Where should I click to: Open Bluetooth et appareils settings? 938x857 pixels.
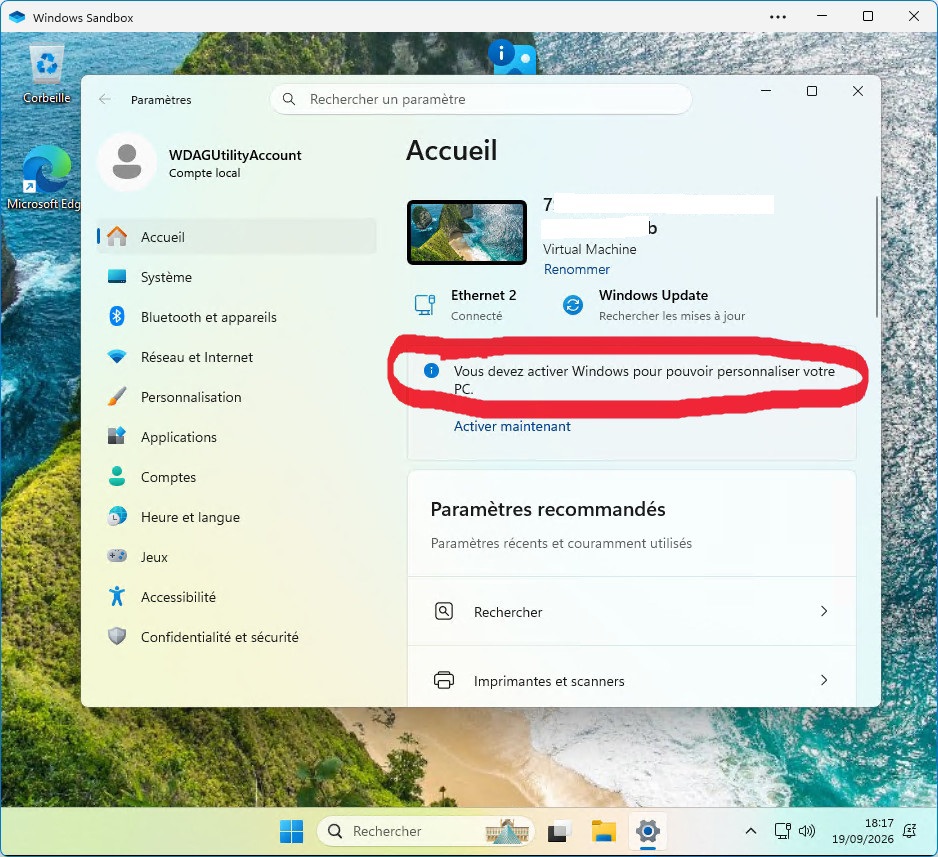point(236,317)
